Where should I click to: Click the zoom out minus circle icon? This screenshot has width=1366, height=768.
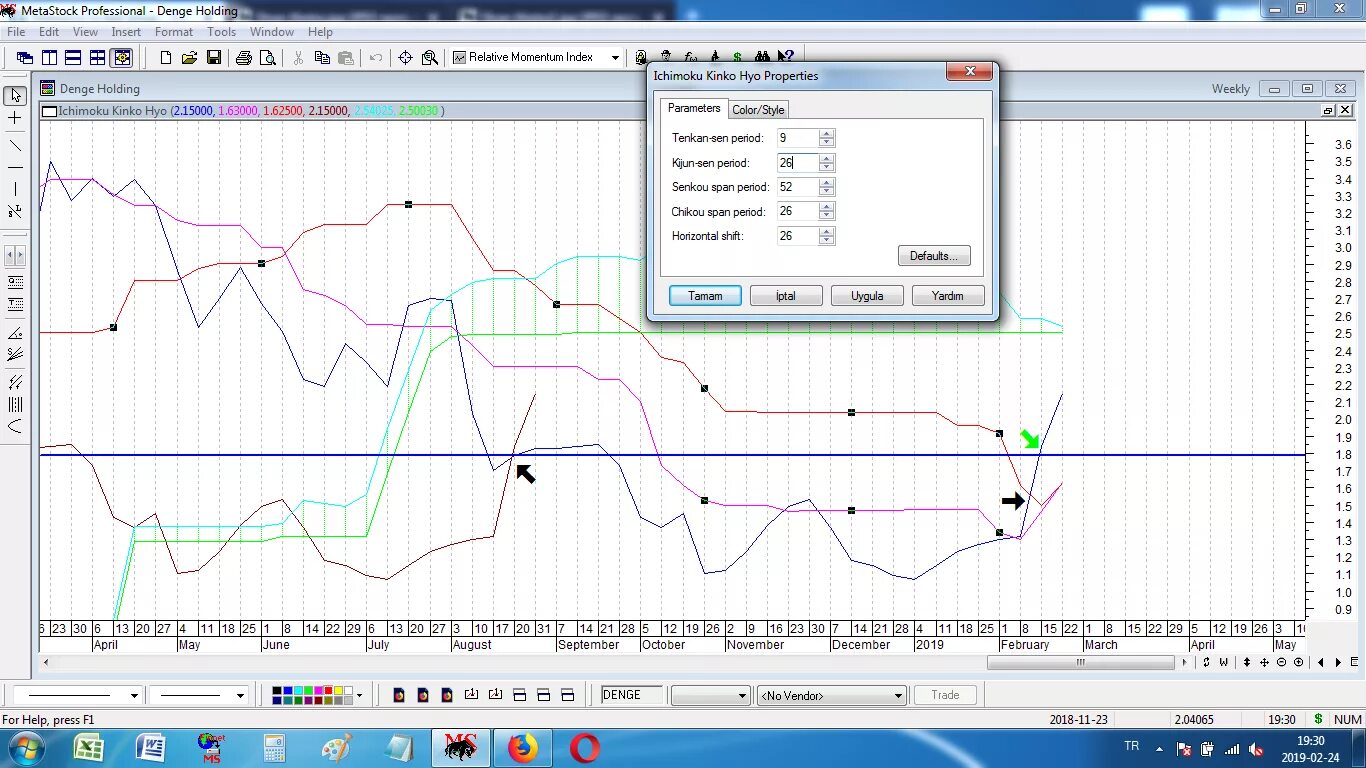pyautogui.click(x=1281, y=662)
